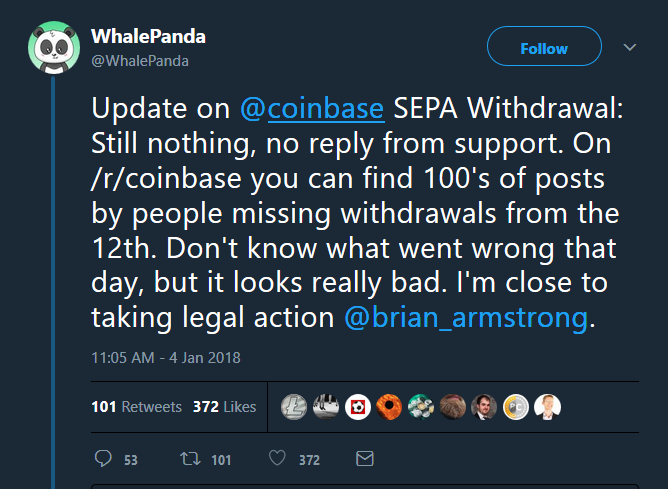View the list of 101 Retweets

point(136,407)
